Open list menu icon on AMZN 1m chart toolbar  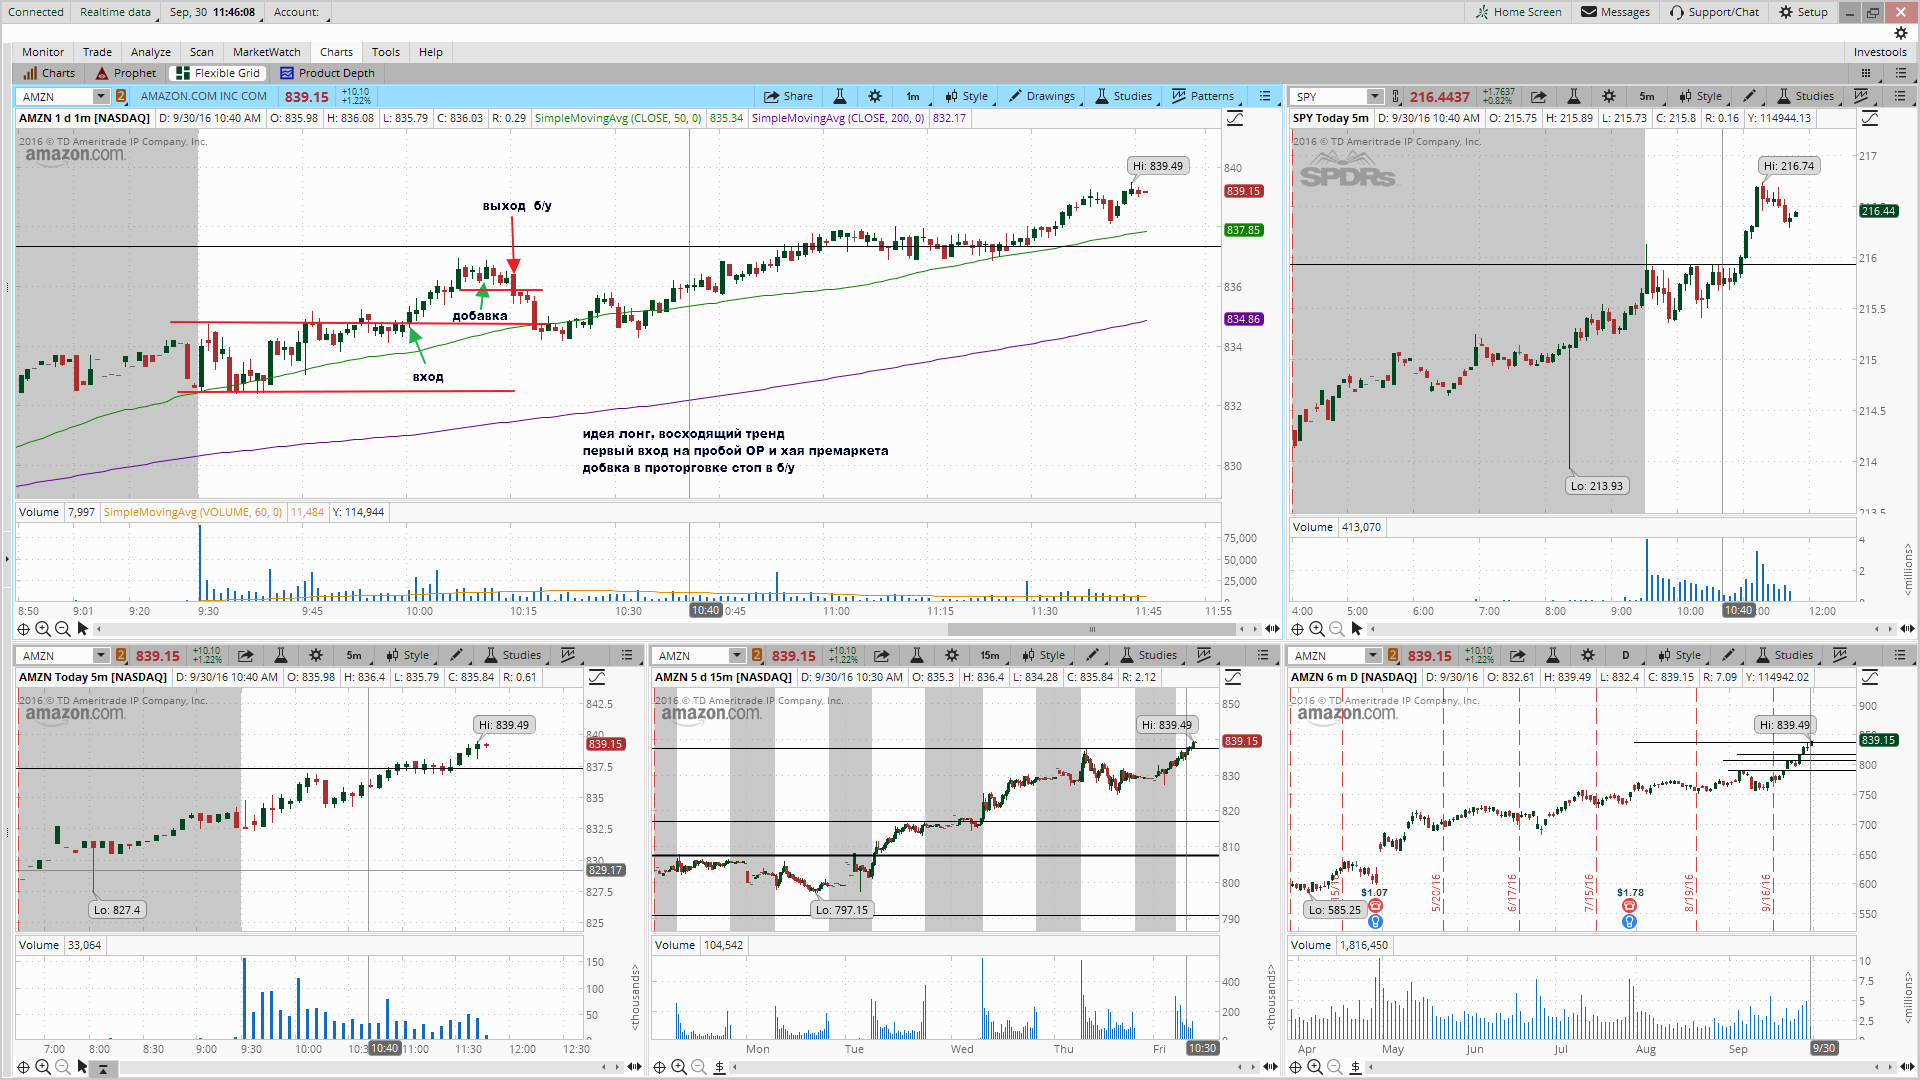pyautogui.click(x=1265, y=96)
